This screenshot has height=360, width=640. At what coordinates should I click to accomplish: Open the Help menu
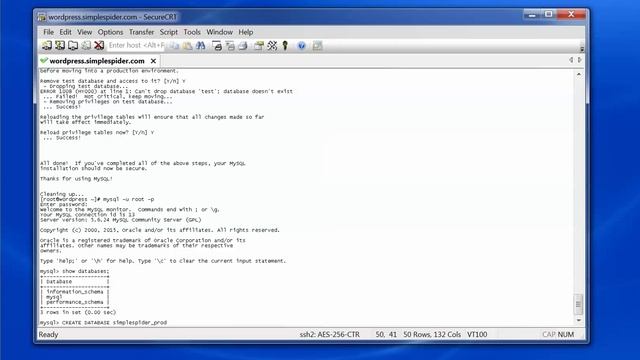point(246,32)
